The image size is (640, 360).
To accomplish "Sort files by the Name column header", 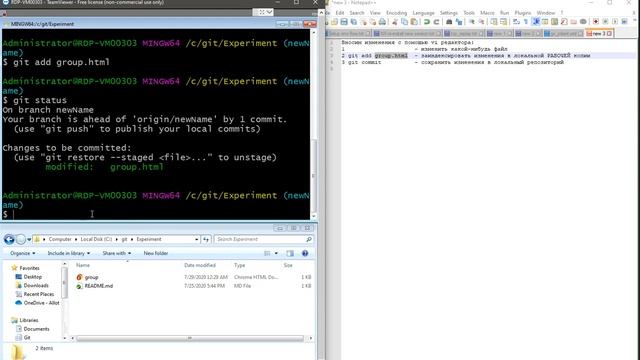I will pos(83,265).
